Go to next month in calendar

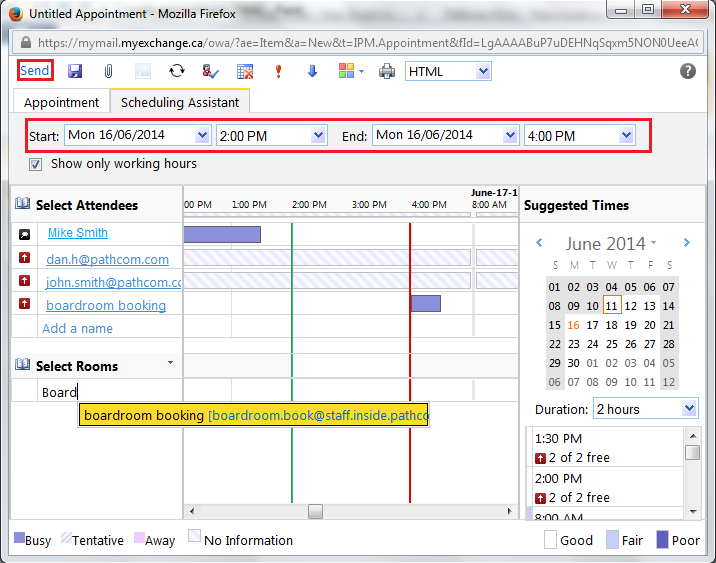click(687, 242)
